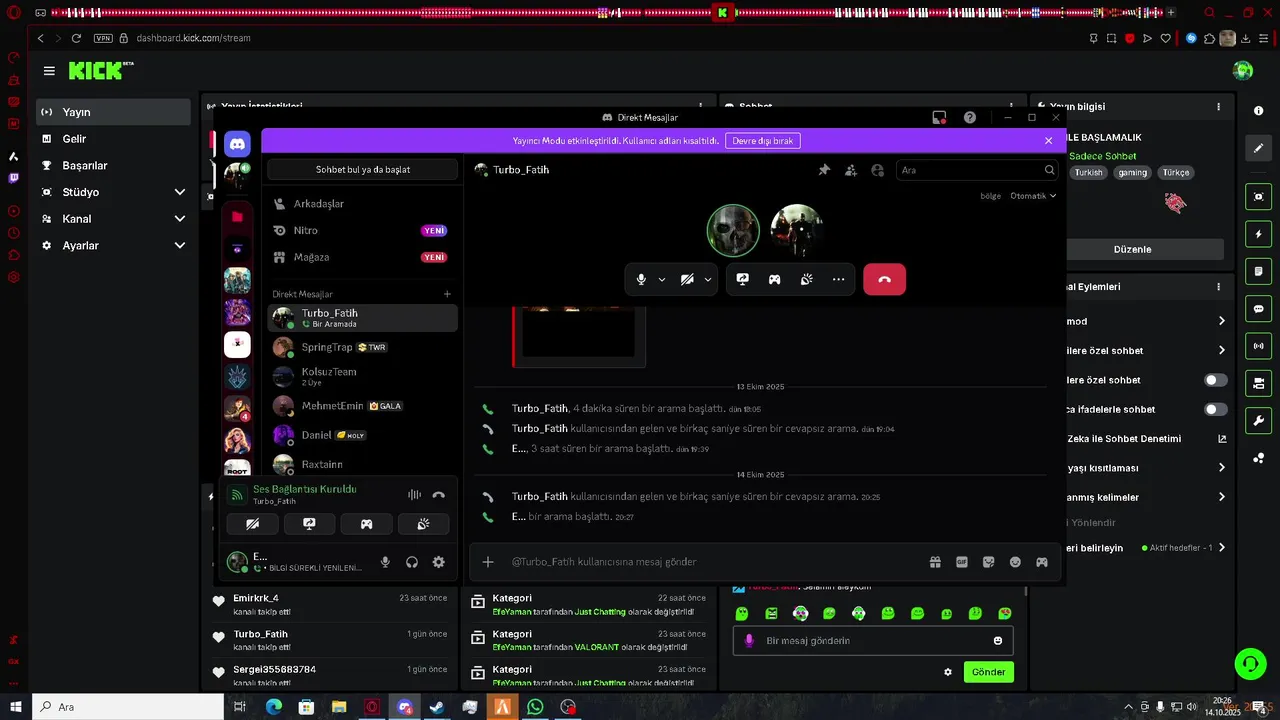
Task: Toggle camera button in voice connection panel
Action: [253, 524]
